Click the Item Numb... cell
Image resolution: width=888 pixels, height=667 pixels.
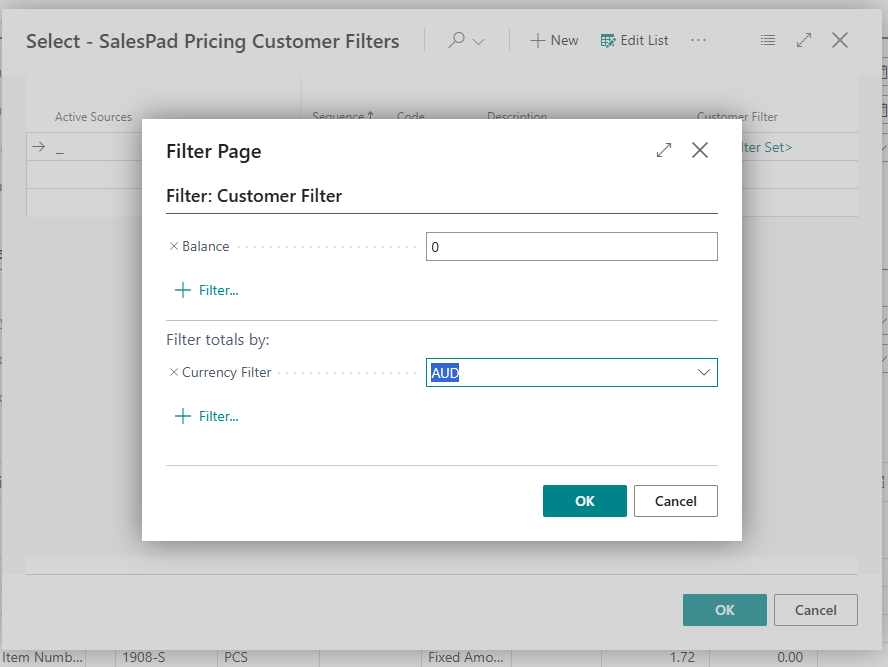tap(42, 657)
